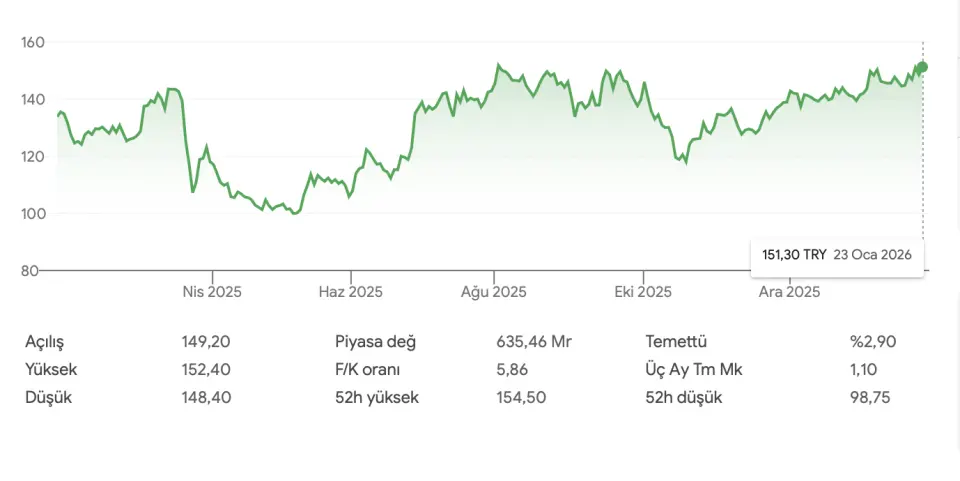Click the Piyasa değ label
Screen dimensions: 960x481
click(x=375, y=342)
